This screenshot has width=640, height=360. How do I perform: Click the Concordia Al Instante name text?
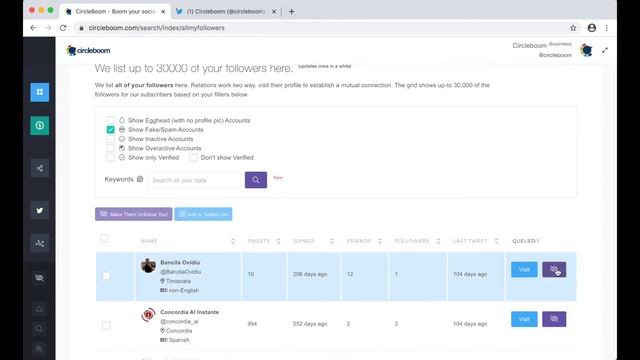click(189, 312)
